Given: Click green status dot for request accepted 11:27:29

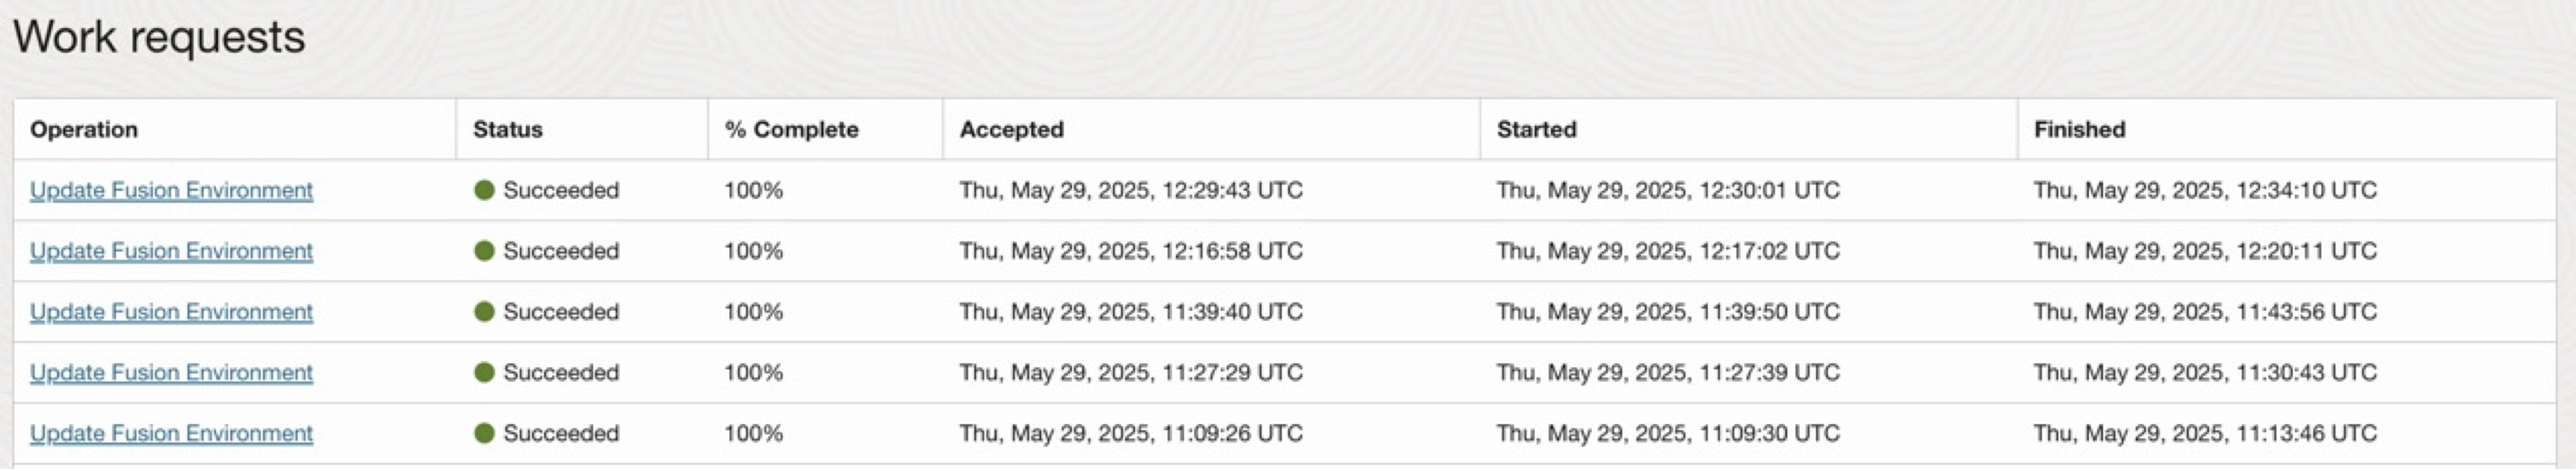Looking at the screenshot, I should coord(485,372).
